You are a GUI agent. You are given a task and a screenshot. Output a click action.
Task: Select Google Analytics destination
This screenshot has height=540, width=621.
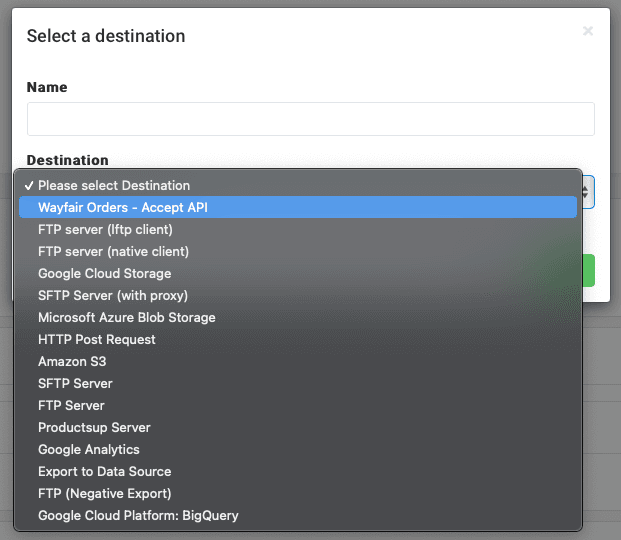[x=89, y=449]
